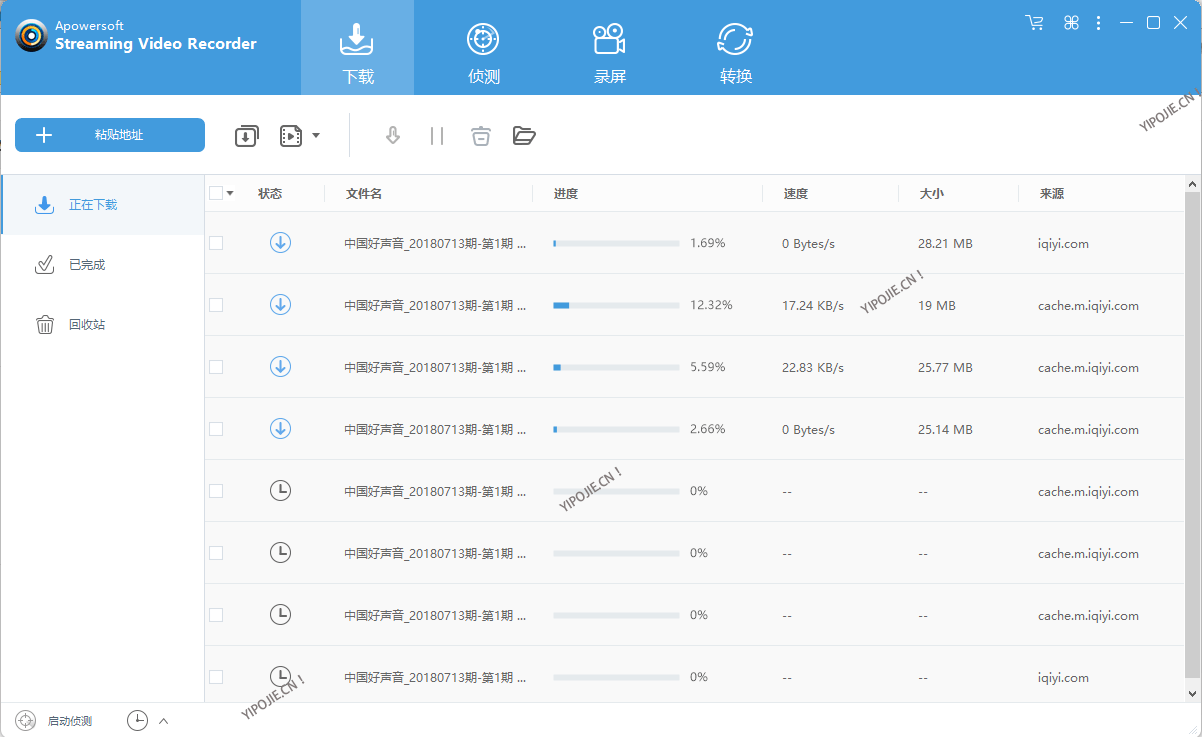Open the 录屏 (Record) screen recorder

(610, 47)
